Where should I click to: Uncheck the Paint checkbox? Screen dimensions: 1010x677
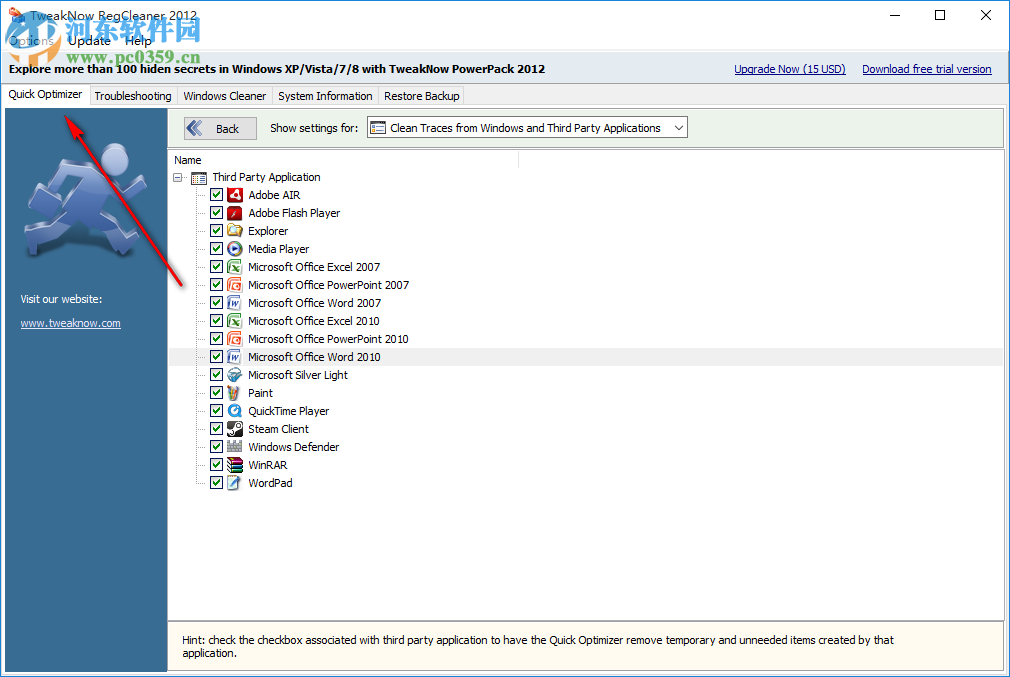pyautogui.click(x=216, y=392)
